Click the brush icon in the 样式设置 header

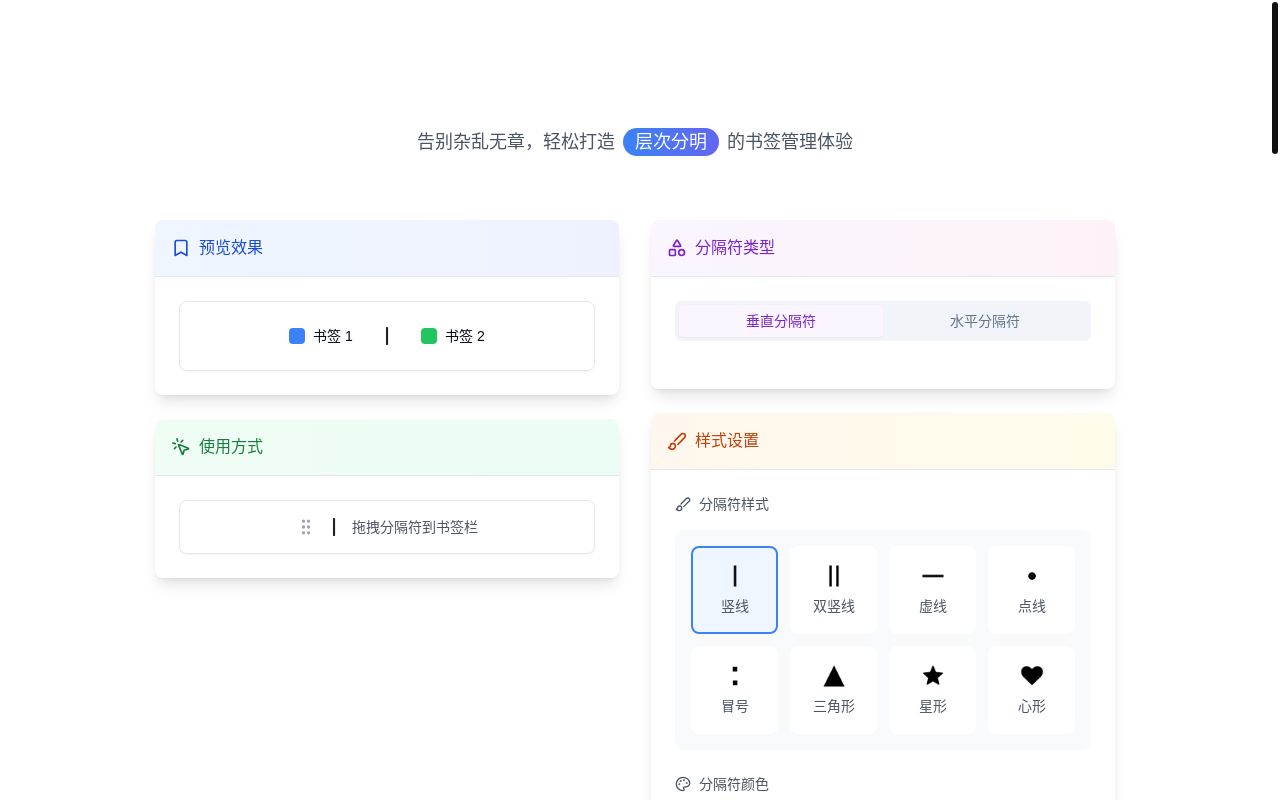pyautogui.click(x=677, y=441)
